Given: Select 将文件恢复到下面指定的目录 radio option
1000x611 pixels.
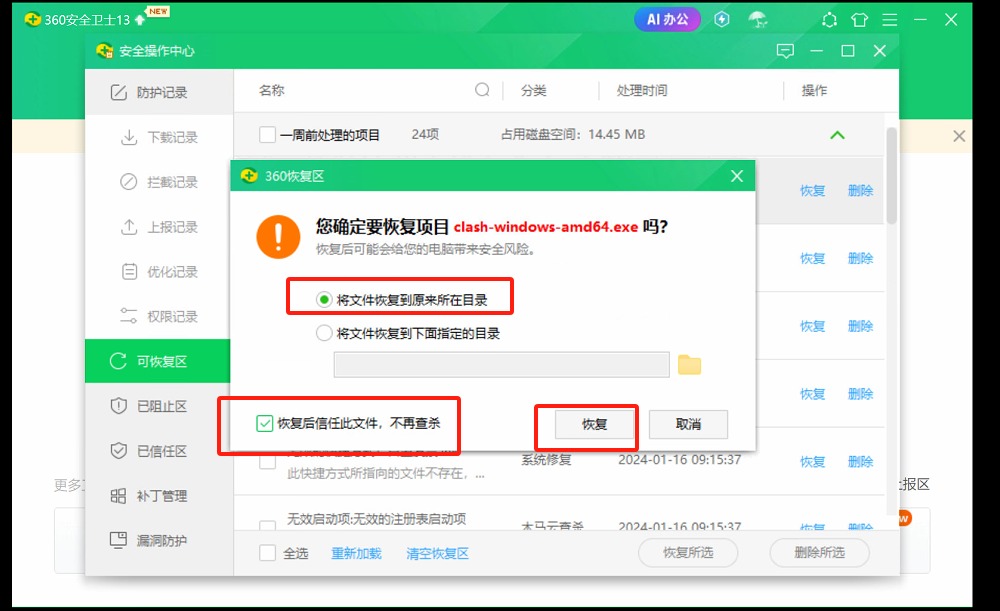Looking at the screenshot, I should coord(324,333).
